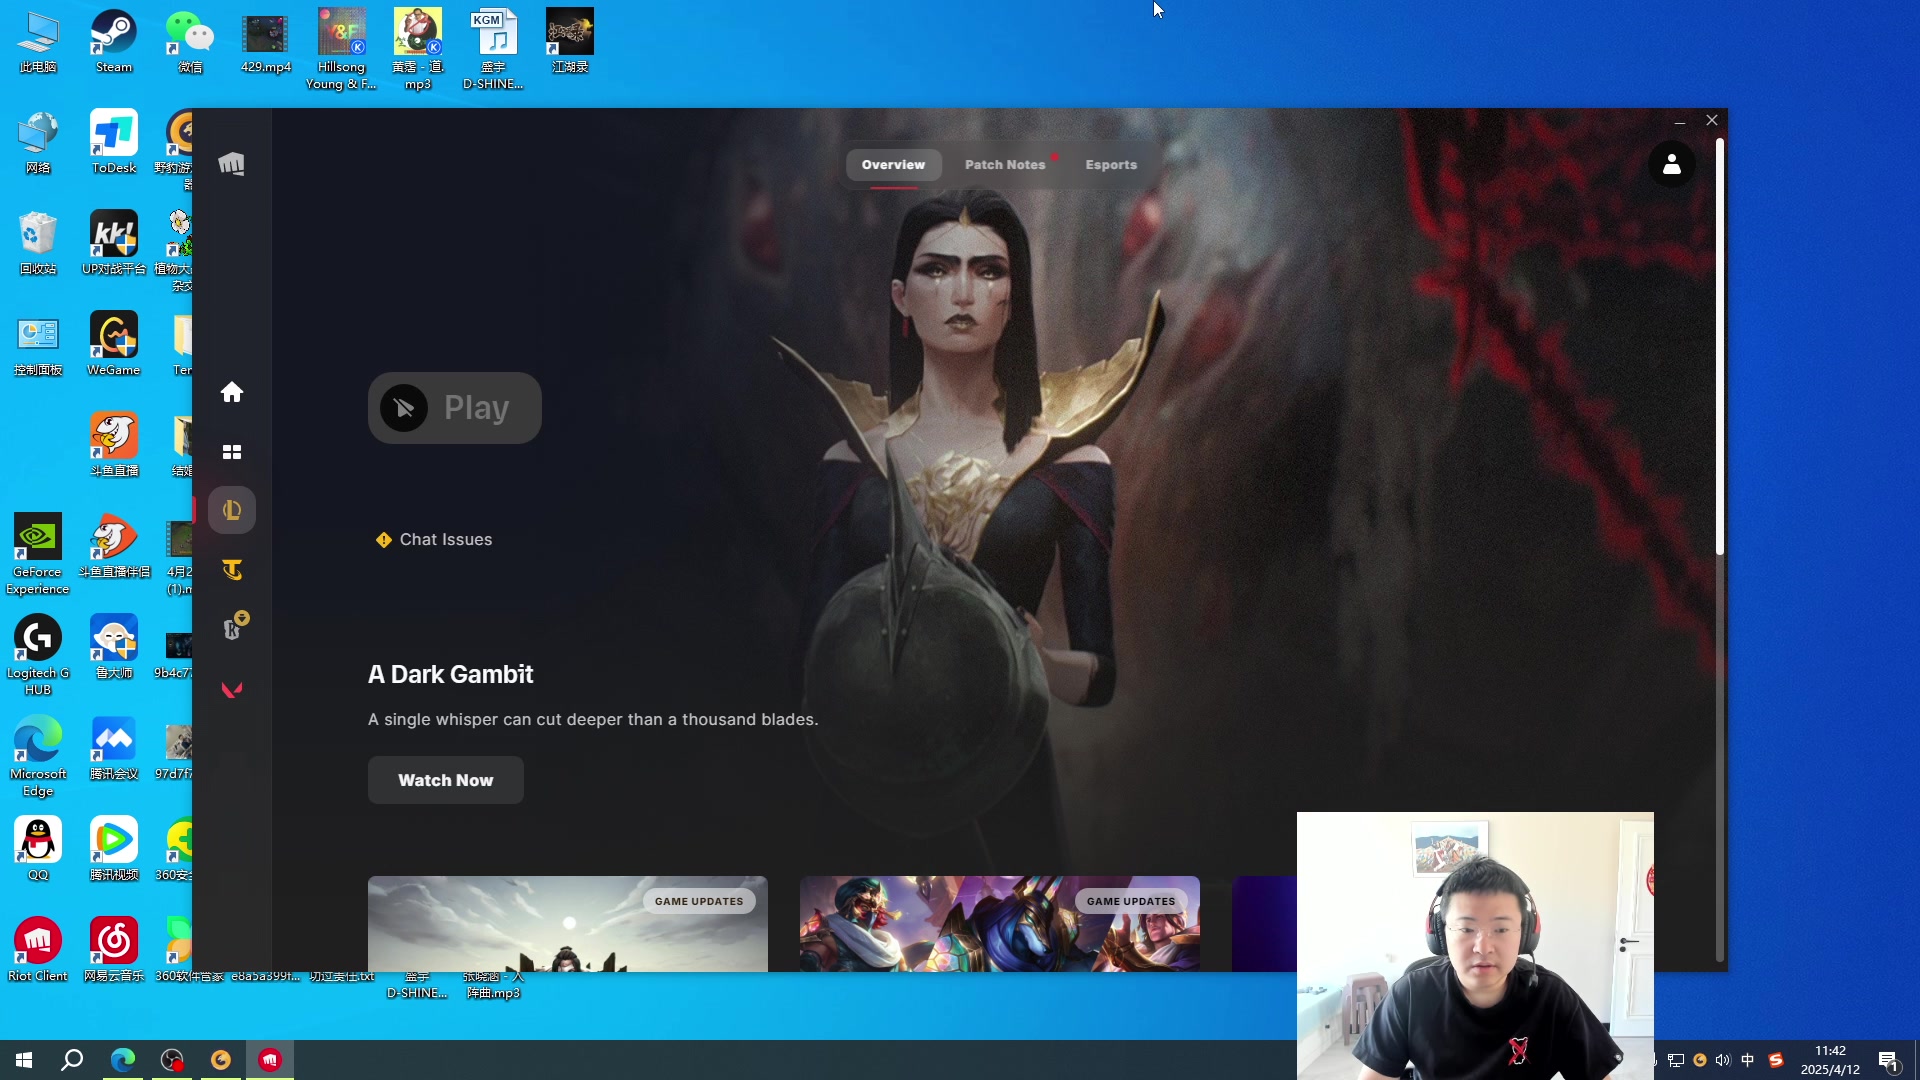Open the first Game Updates news card

click(x=568, y=924)
